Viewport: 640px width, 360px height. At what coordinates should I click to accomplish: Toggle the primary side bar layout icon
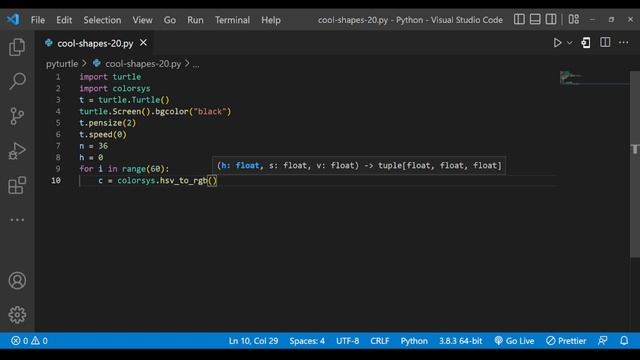coord(519,19)
